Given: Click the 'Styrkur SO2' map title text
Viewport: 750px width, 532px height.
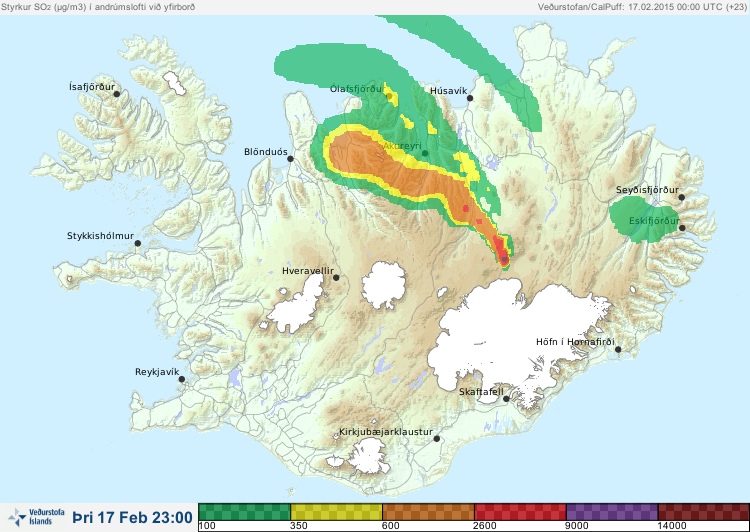Looking at the screenshot, I should (x=98, y=7).
